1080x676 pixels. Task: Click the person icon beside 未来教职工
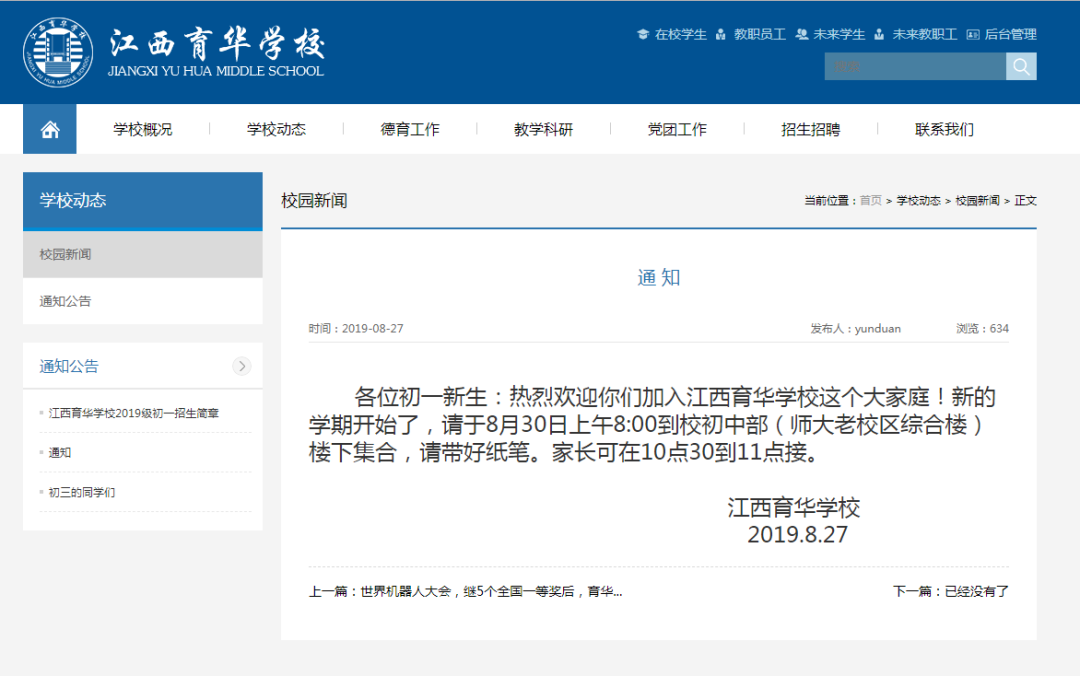click(879, 34)
